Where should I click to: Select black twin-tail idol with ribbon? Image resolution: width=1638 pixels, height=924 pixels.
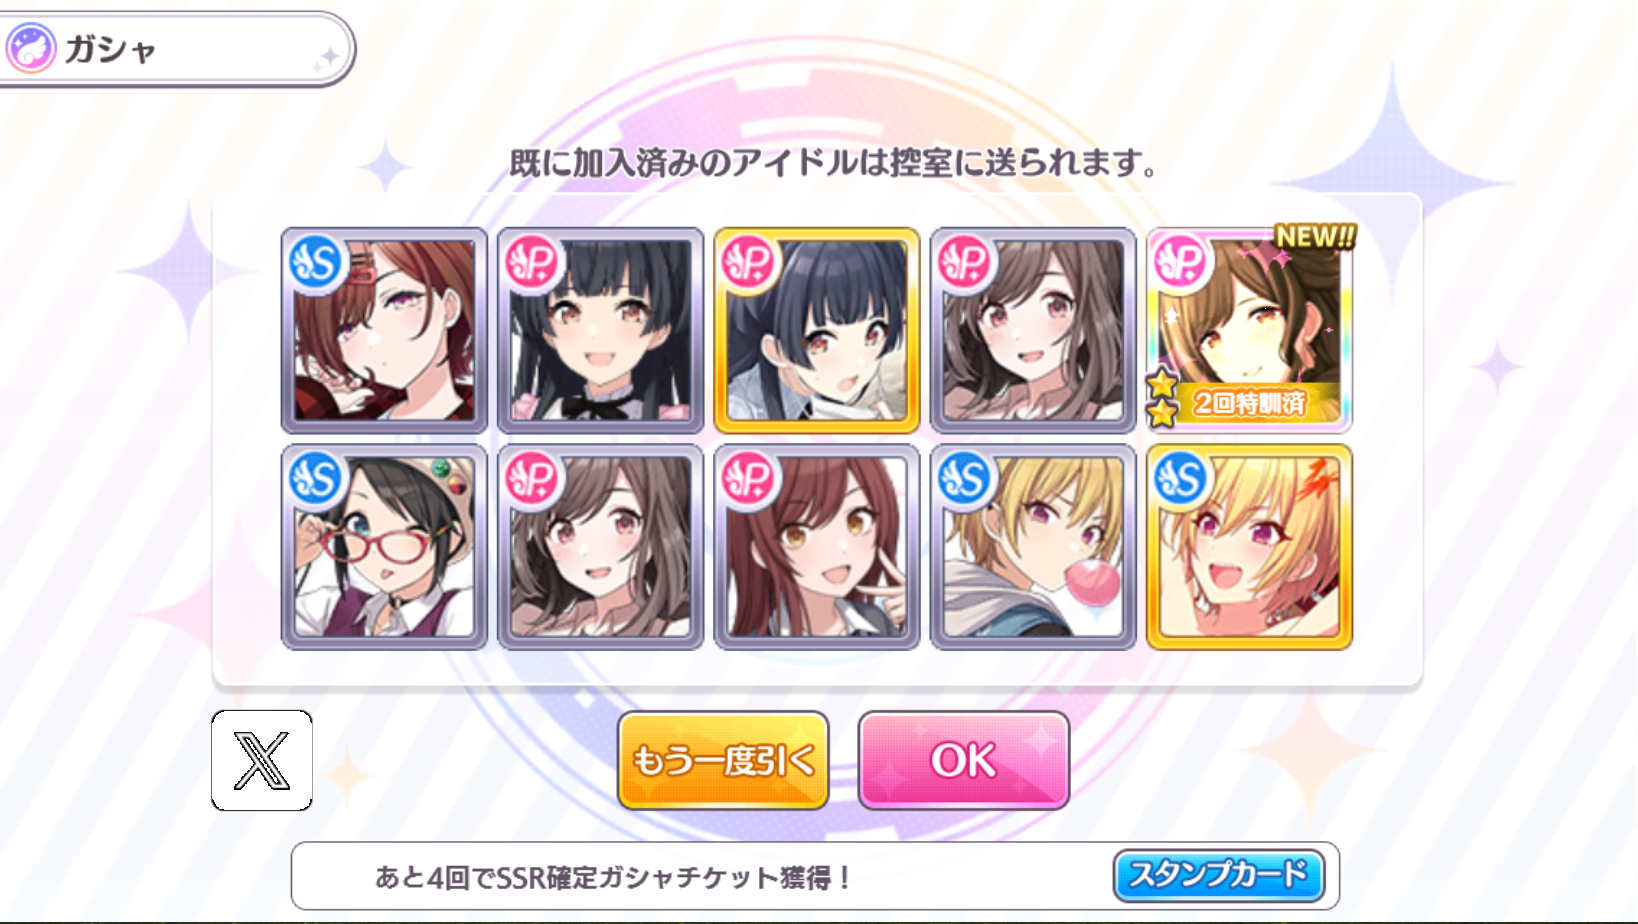pos(601,330)
